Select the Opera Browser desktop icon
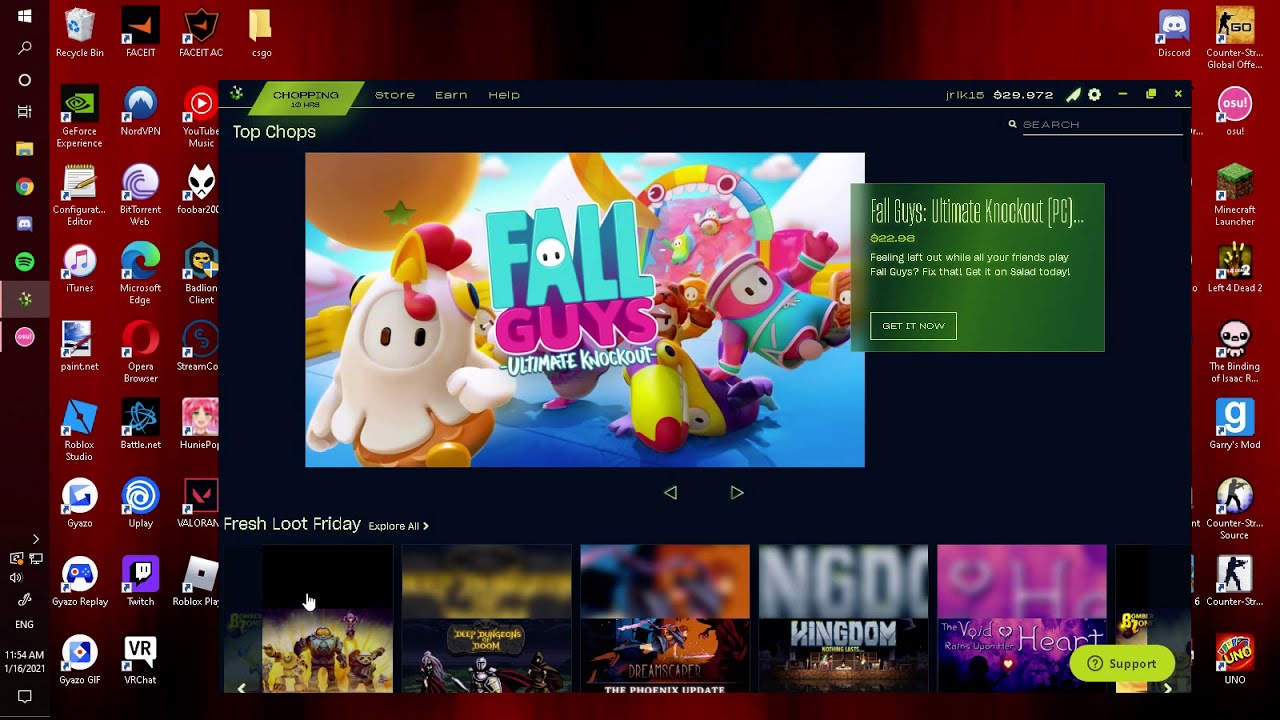 click(140, 352)
